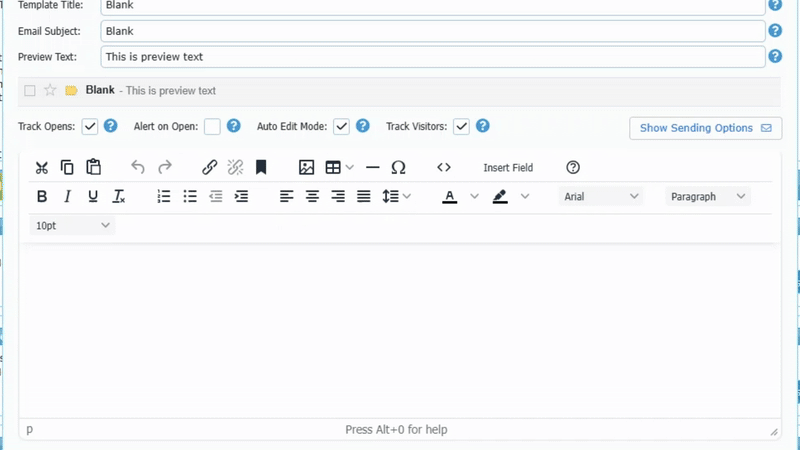800x450 pixels.
Task: Open the Arial font family dropdown
Action: pyautogui.click(x=600, y=197)
